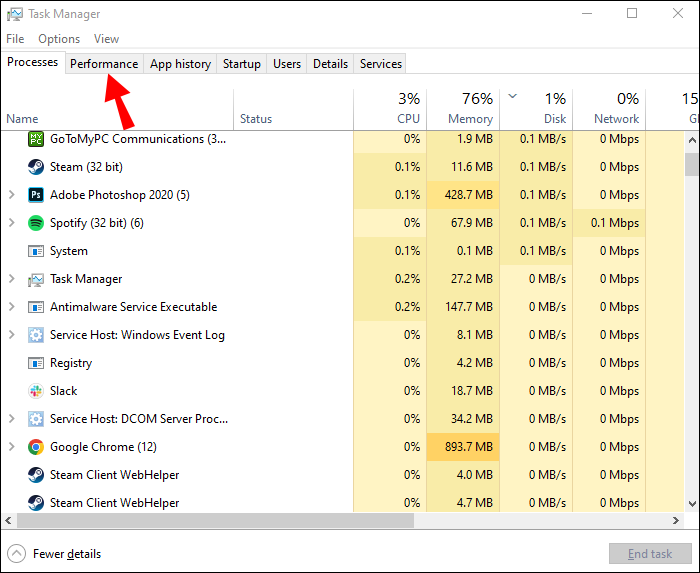
Task: Click the Adobe Photoshop 2020 icon
Action: 36,195
